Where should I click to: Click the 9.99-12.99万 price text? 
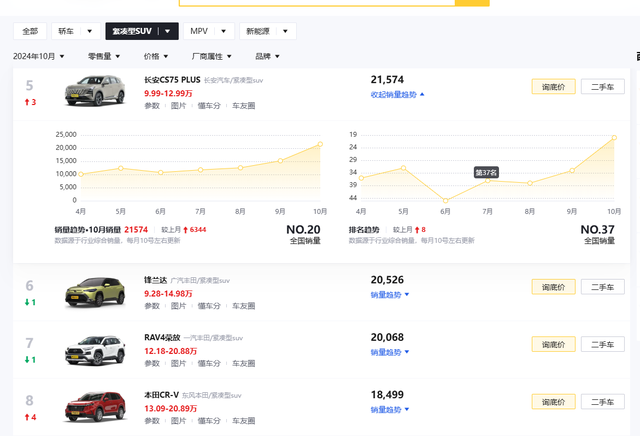coord(168,93)
